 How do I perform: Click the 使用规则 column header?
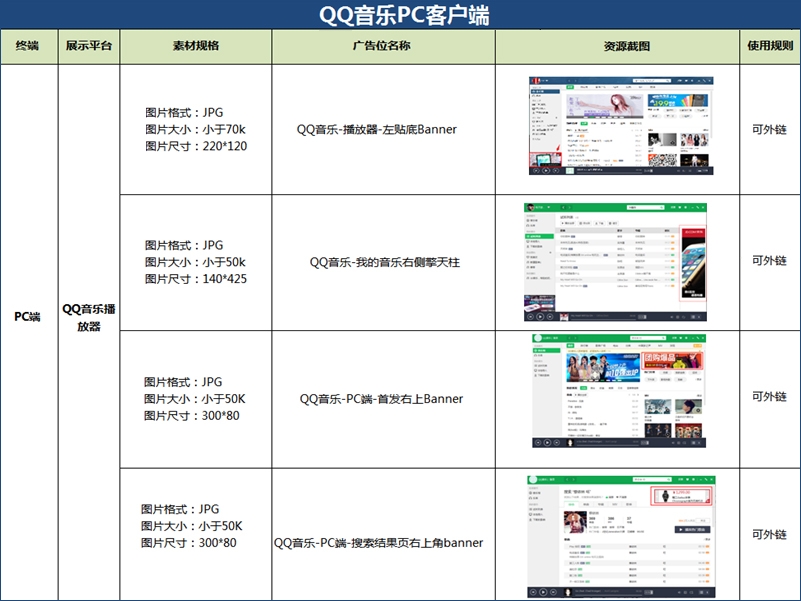click(x=770, y=45)
